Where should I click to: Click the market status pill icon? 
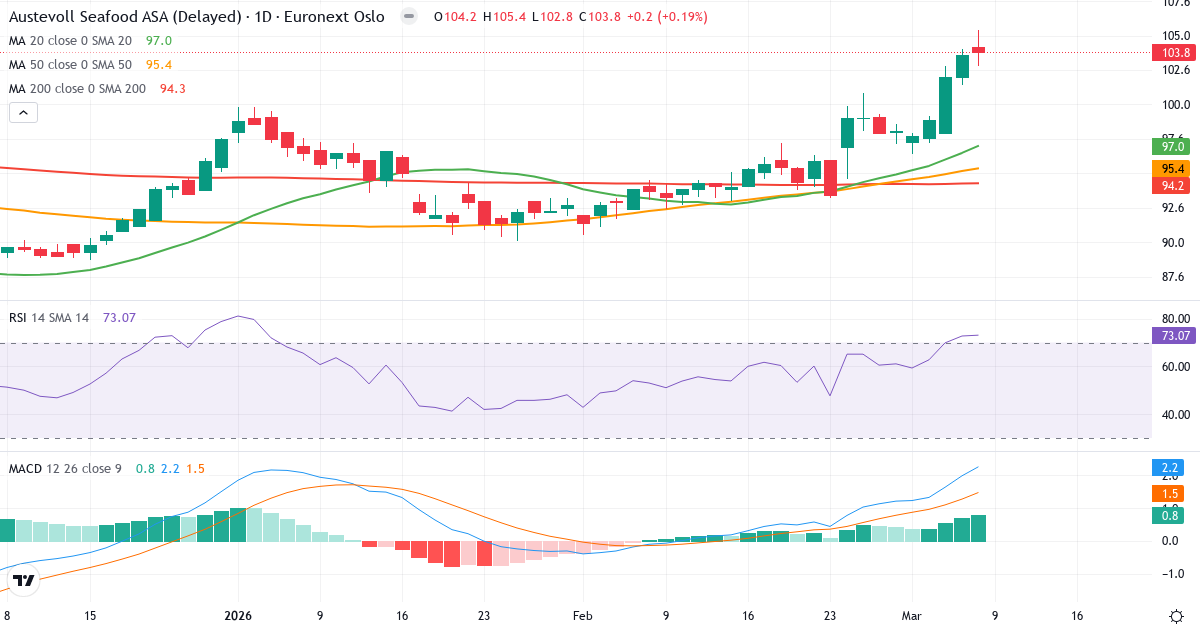click(x=408, y=17)
